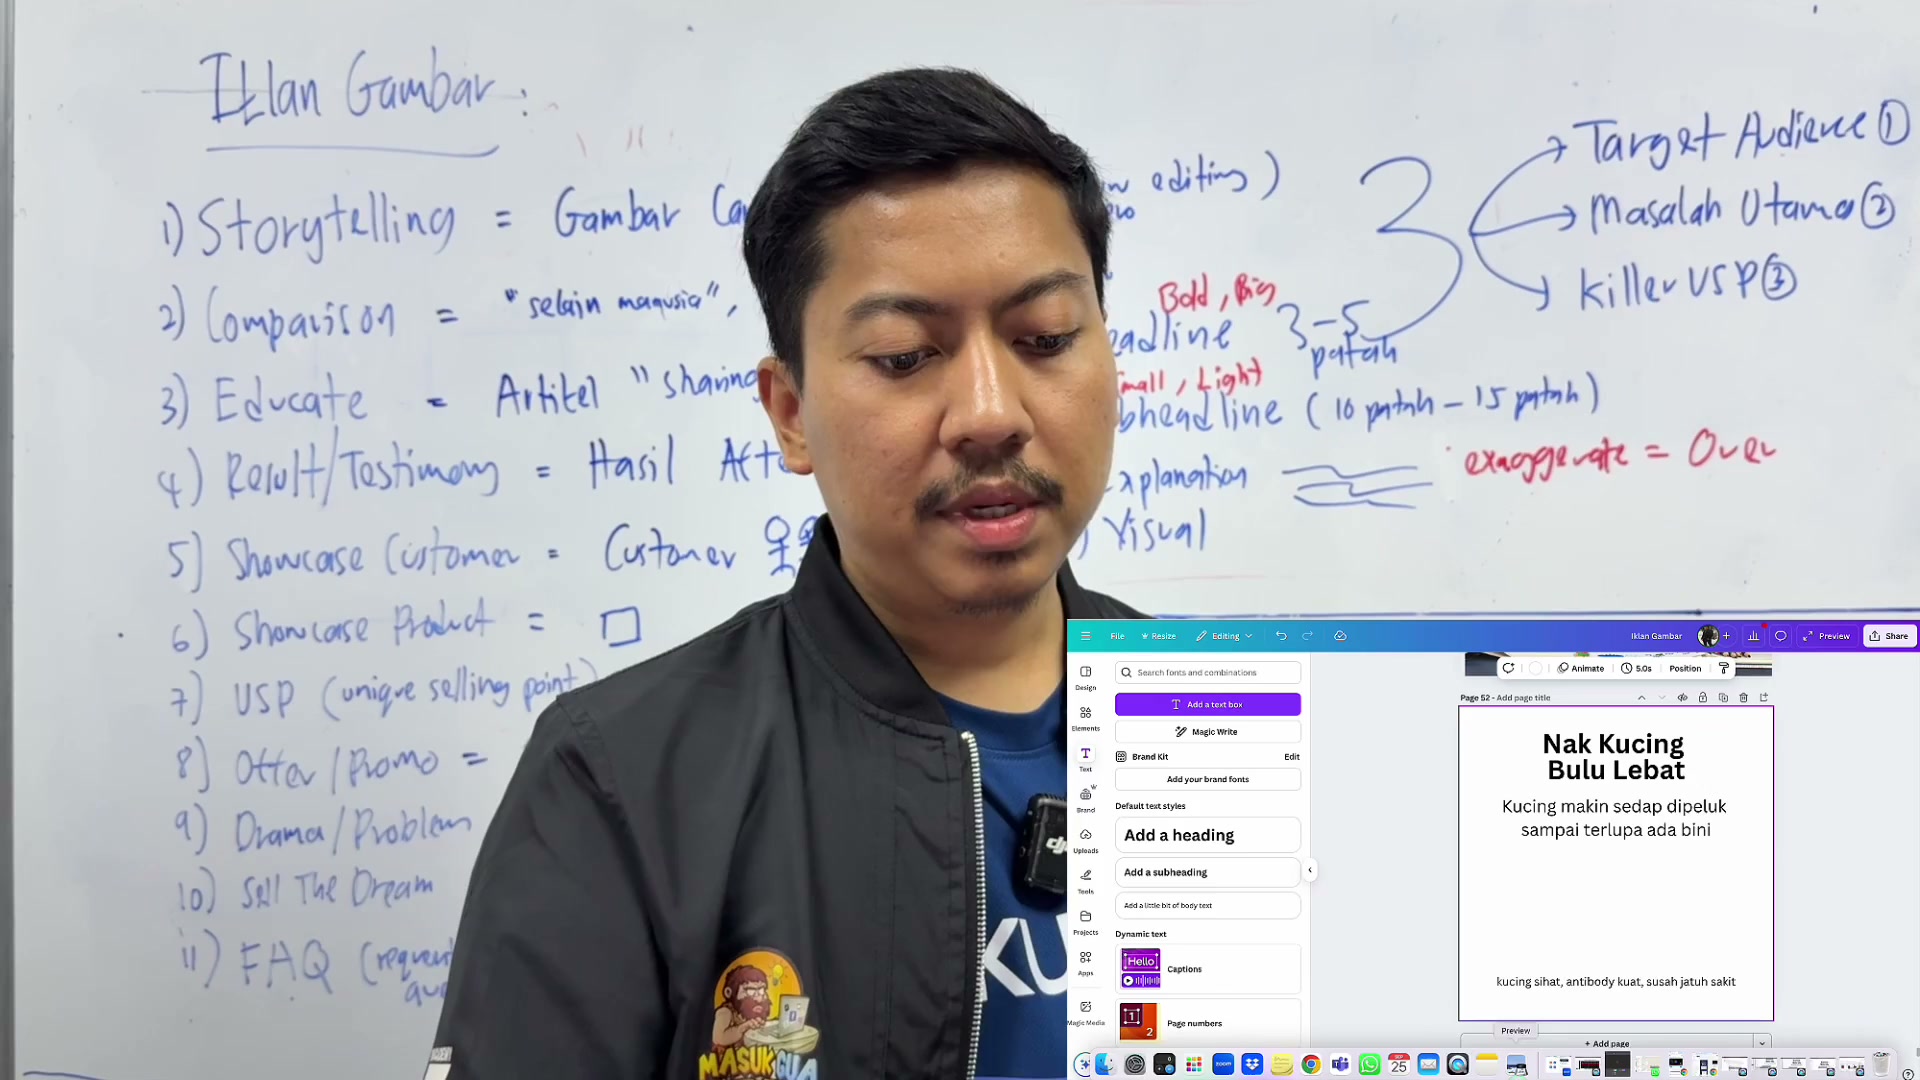
Task: Open the Magic Media panel
Action: [x=1086, y=1013]
